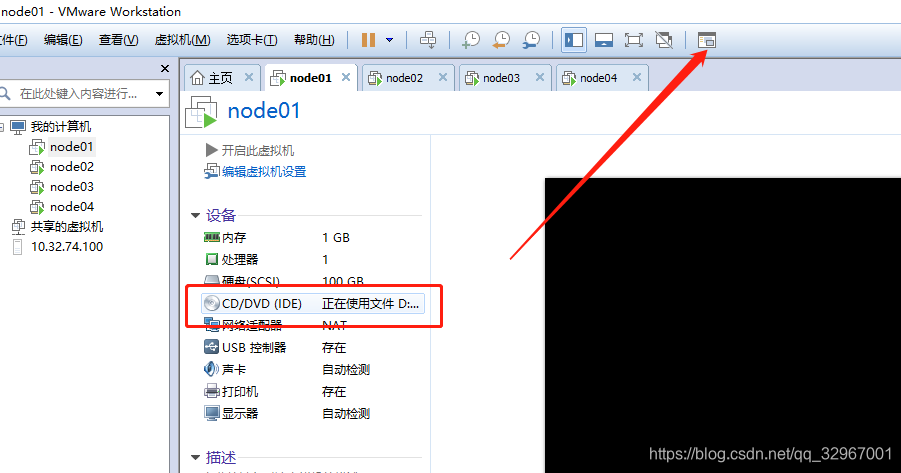Select node02 in the library tree
The width and height of the screenshot is (901, 473).
pos(71,167)
